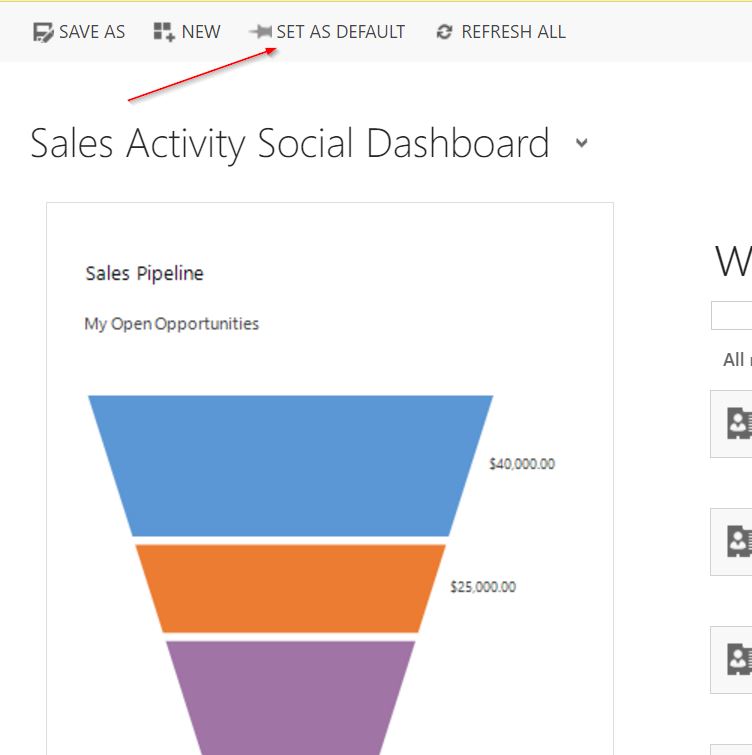The width and height of the screenshot is (752, 755).
Task: Click the purple funnel segment
Action: 290,695
